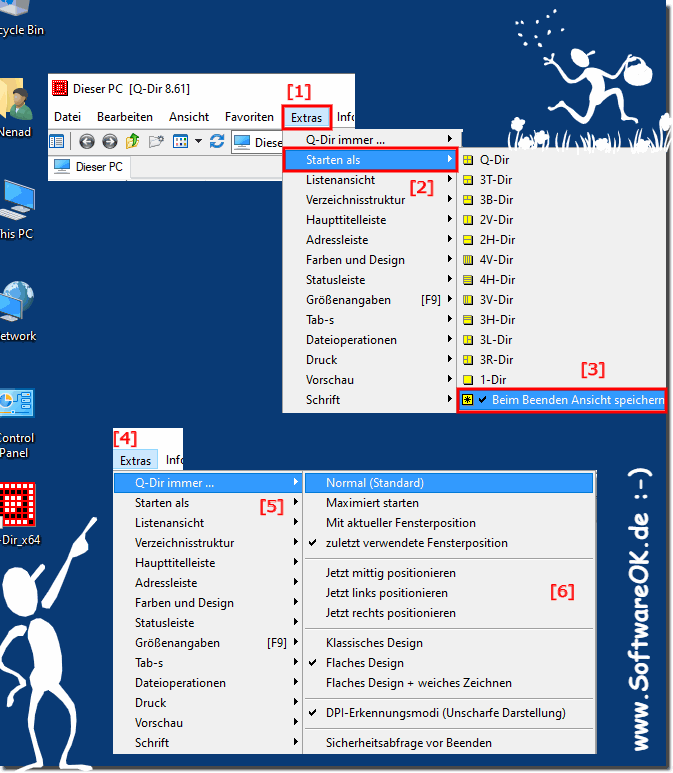Open the This PC desktop icon

click(17, 210)
